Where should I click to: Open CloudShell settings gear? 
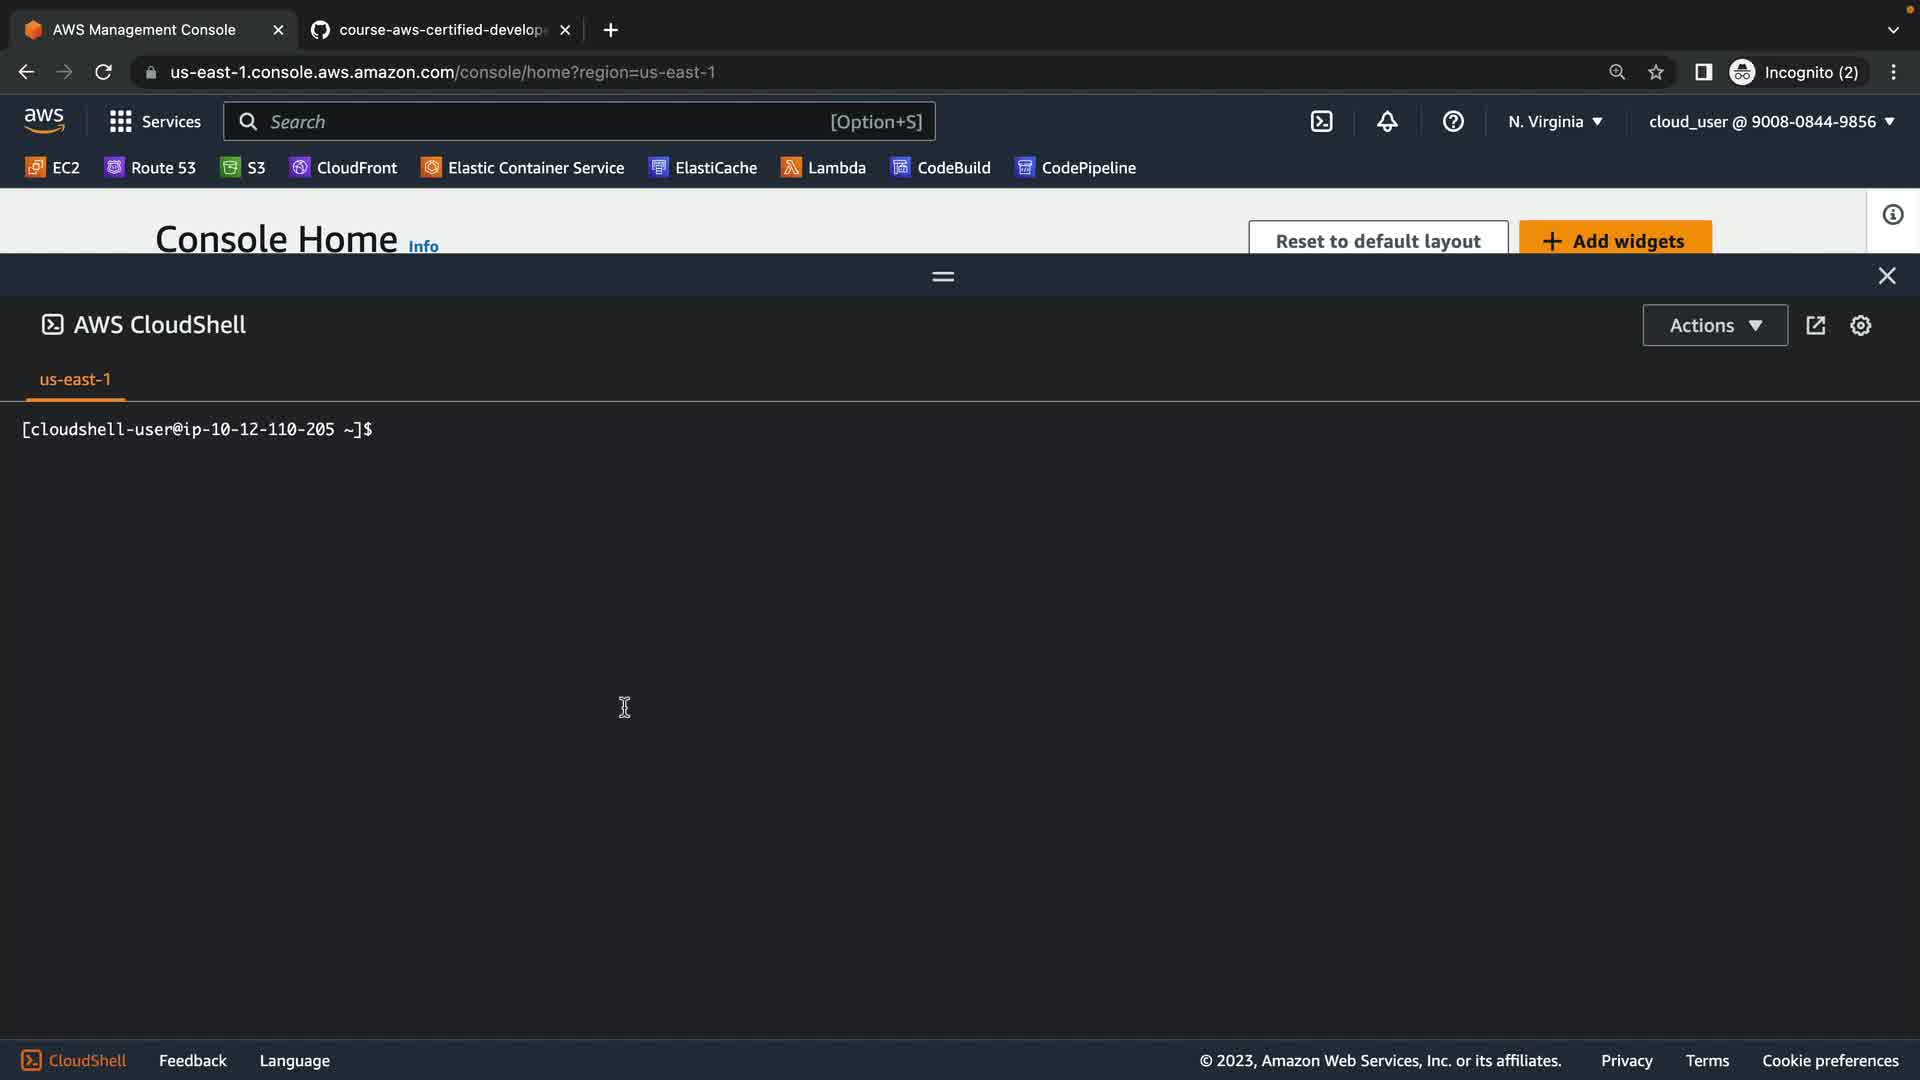tap(1860, 325)
